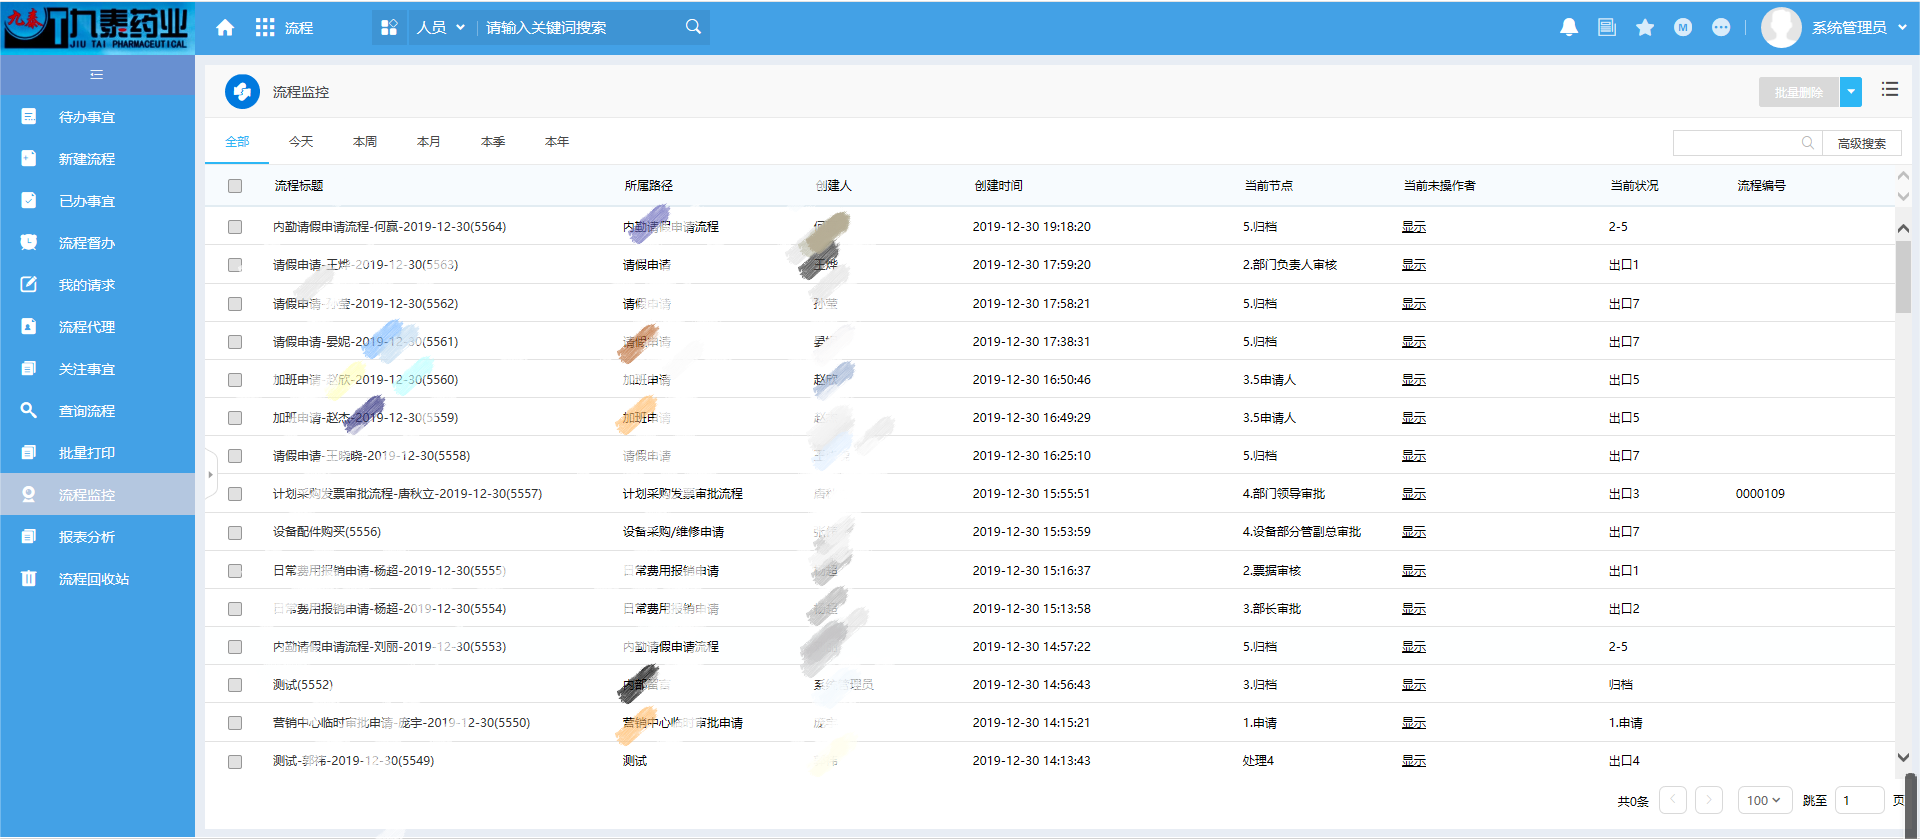The height and width of the screenshot is (839, 1920).
Task: Click the list view icon beside 批量删除
Action: (x=1890, y=90)
